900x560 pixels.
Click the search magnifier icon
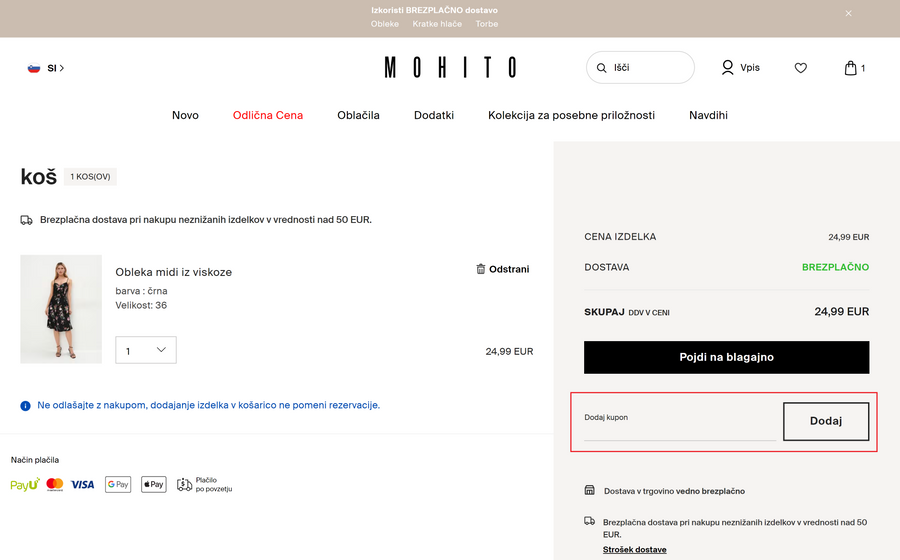[602, 68]
